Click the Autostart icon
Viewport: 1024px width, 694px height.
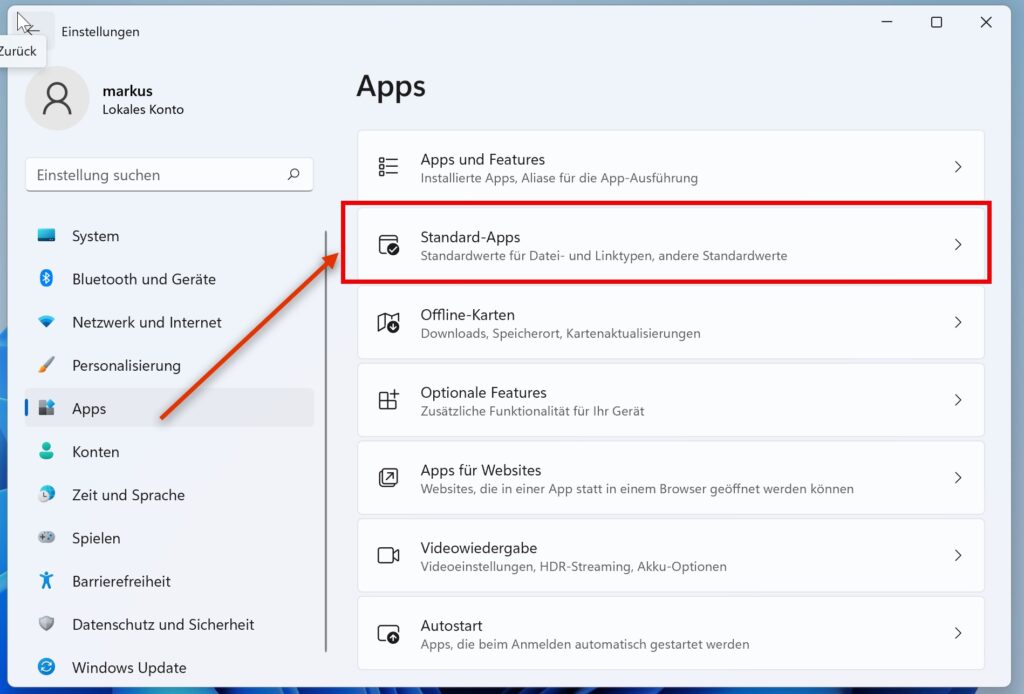(388, 633)
